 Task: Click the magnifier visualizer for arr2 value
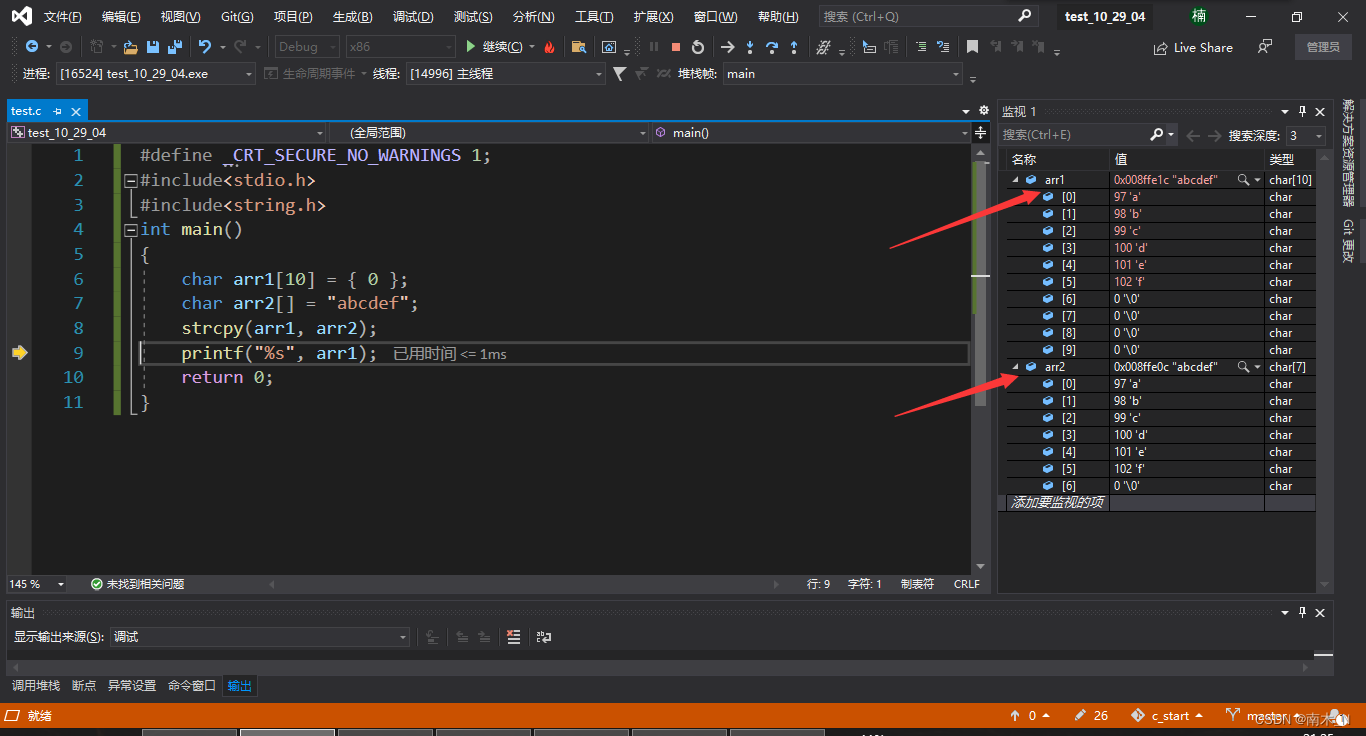tap(1243, 367)
